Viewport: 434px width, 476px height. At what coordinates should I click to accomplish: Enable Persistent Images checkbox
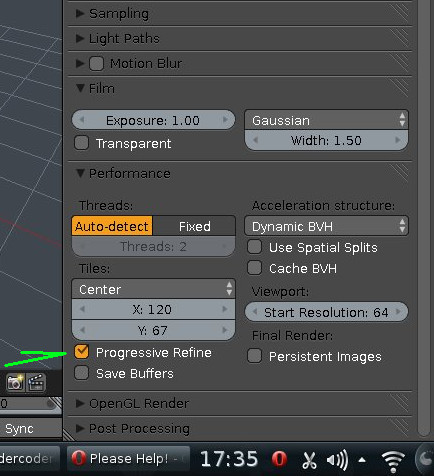(x=254, y=356)
